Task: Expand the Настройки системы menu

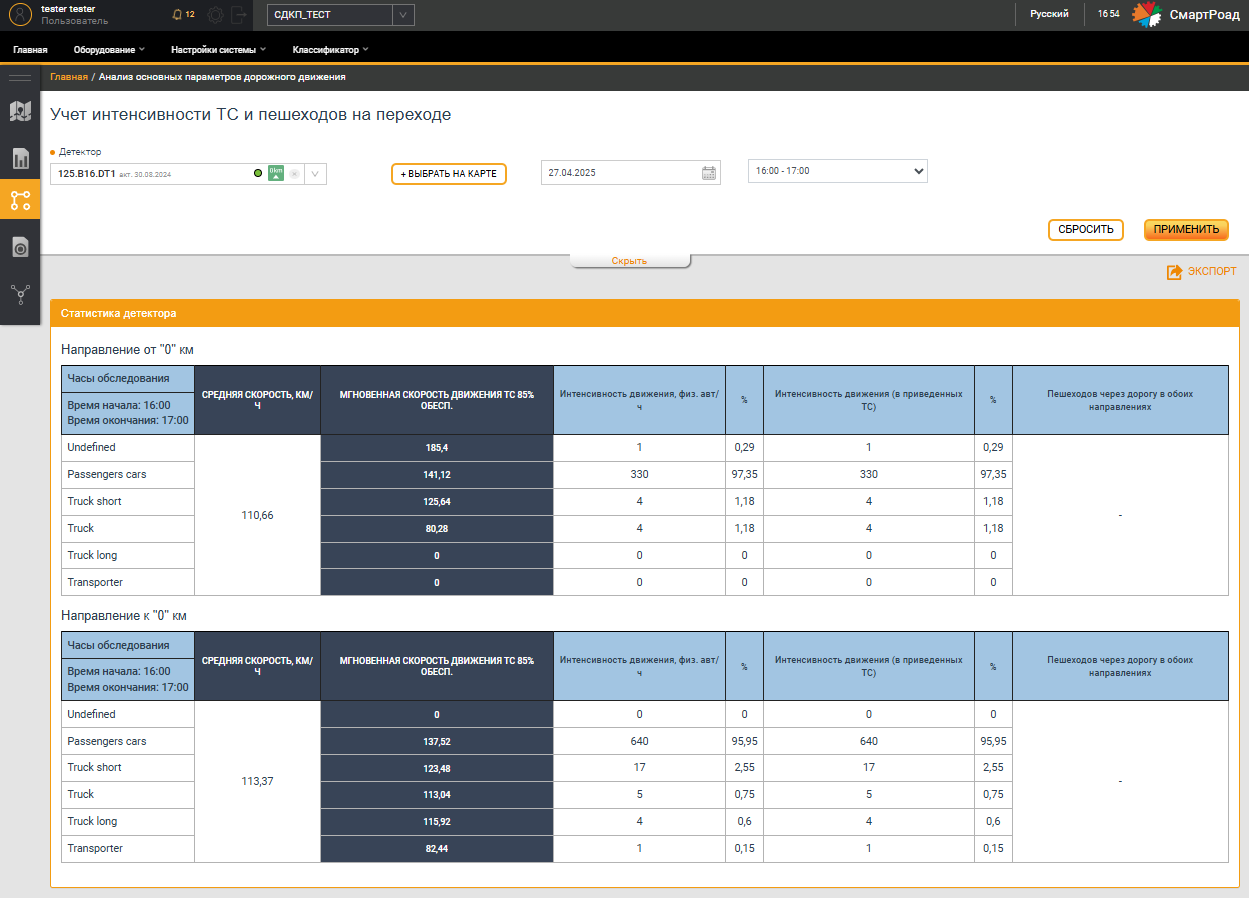Action: pos(218,49)
